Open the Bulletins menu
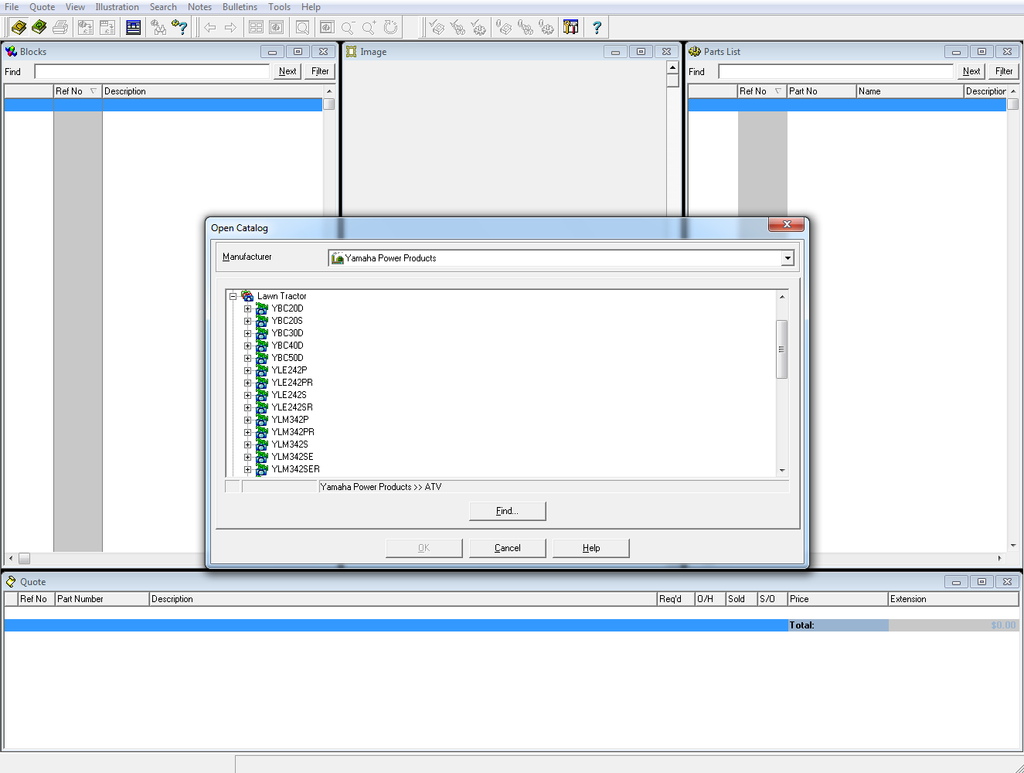This screenshot has width=1024, height=773. coord(240,7)
